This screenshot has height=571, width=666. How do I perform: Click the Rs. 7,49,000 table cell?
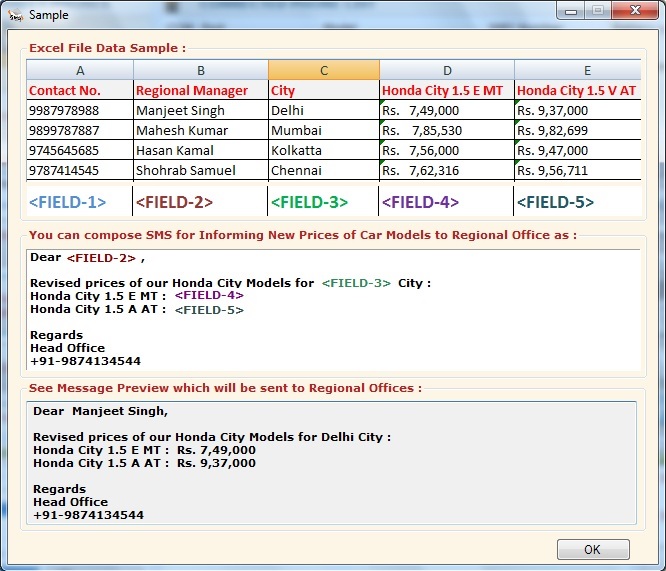[x=447, y=110]
